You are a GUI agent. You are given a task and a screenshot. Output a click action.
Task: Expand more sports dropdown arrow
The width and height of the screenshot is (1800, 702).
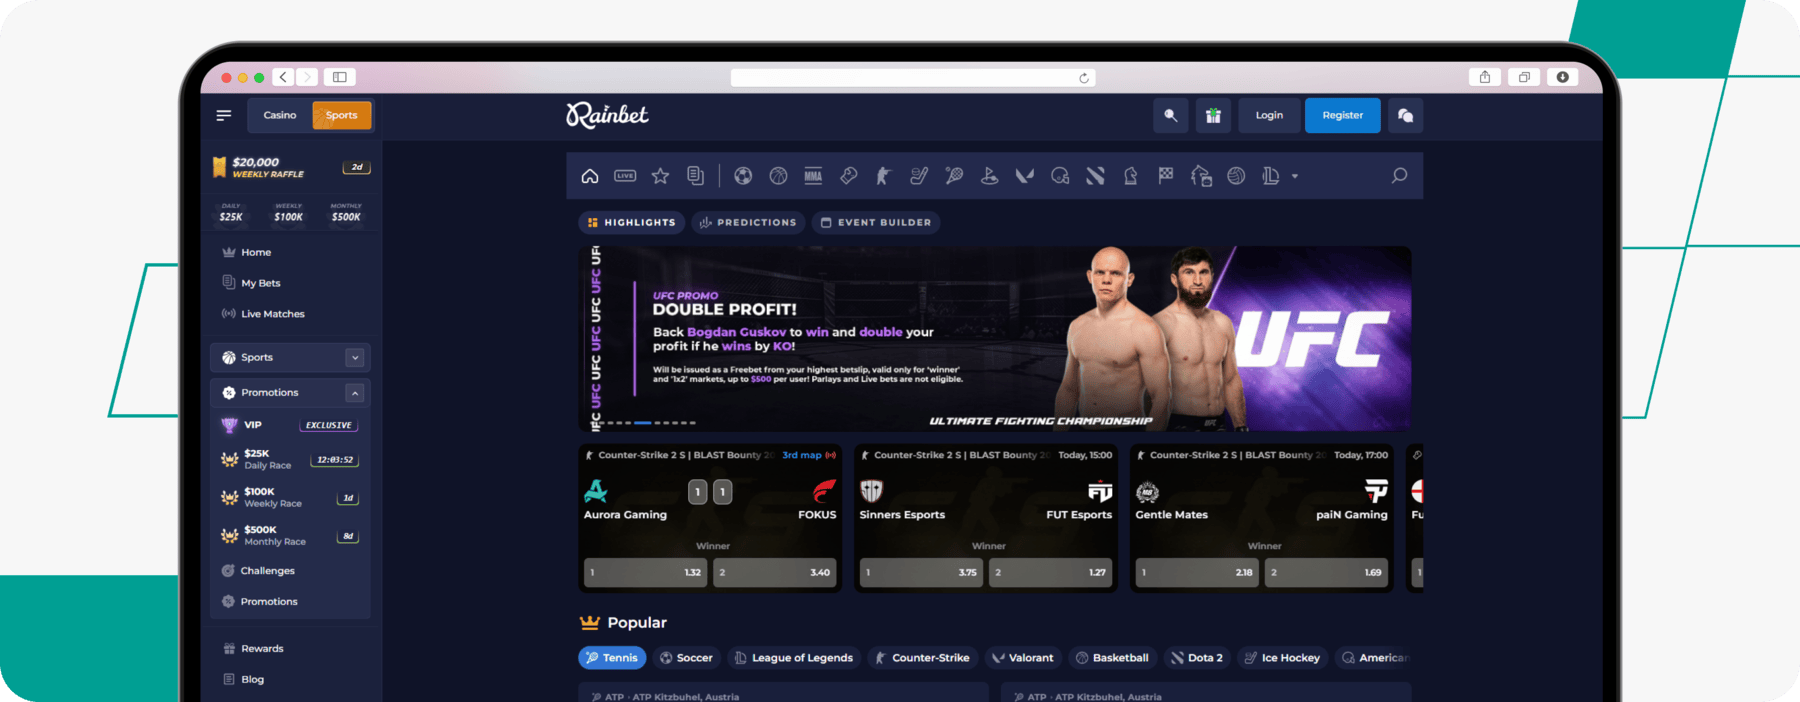pos(1295,177)
